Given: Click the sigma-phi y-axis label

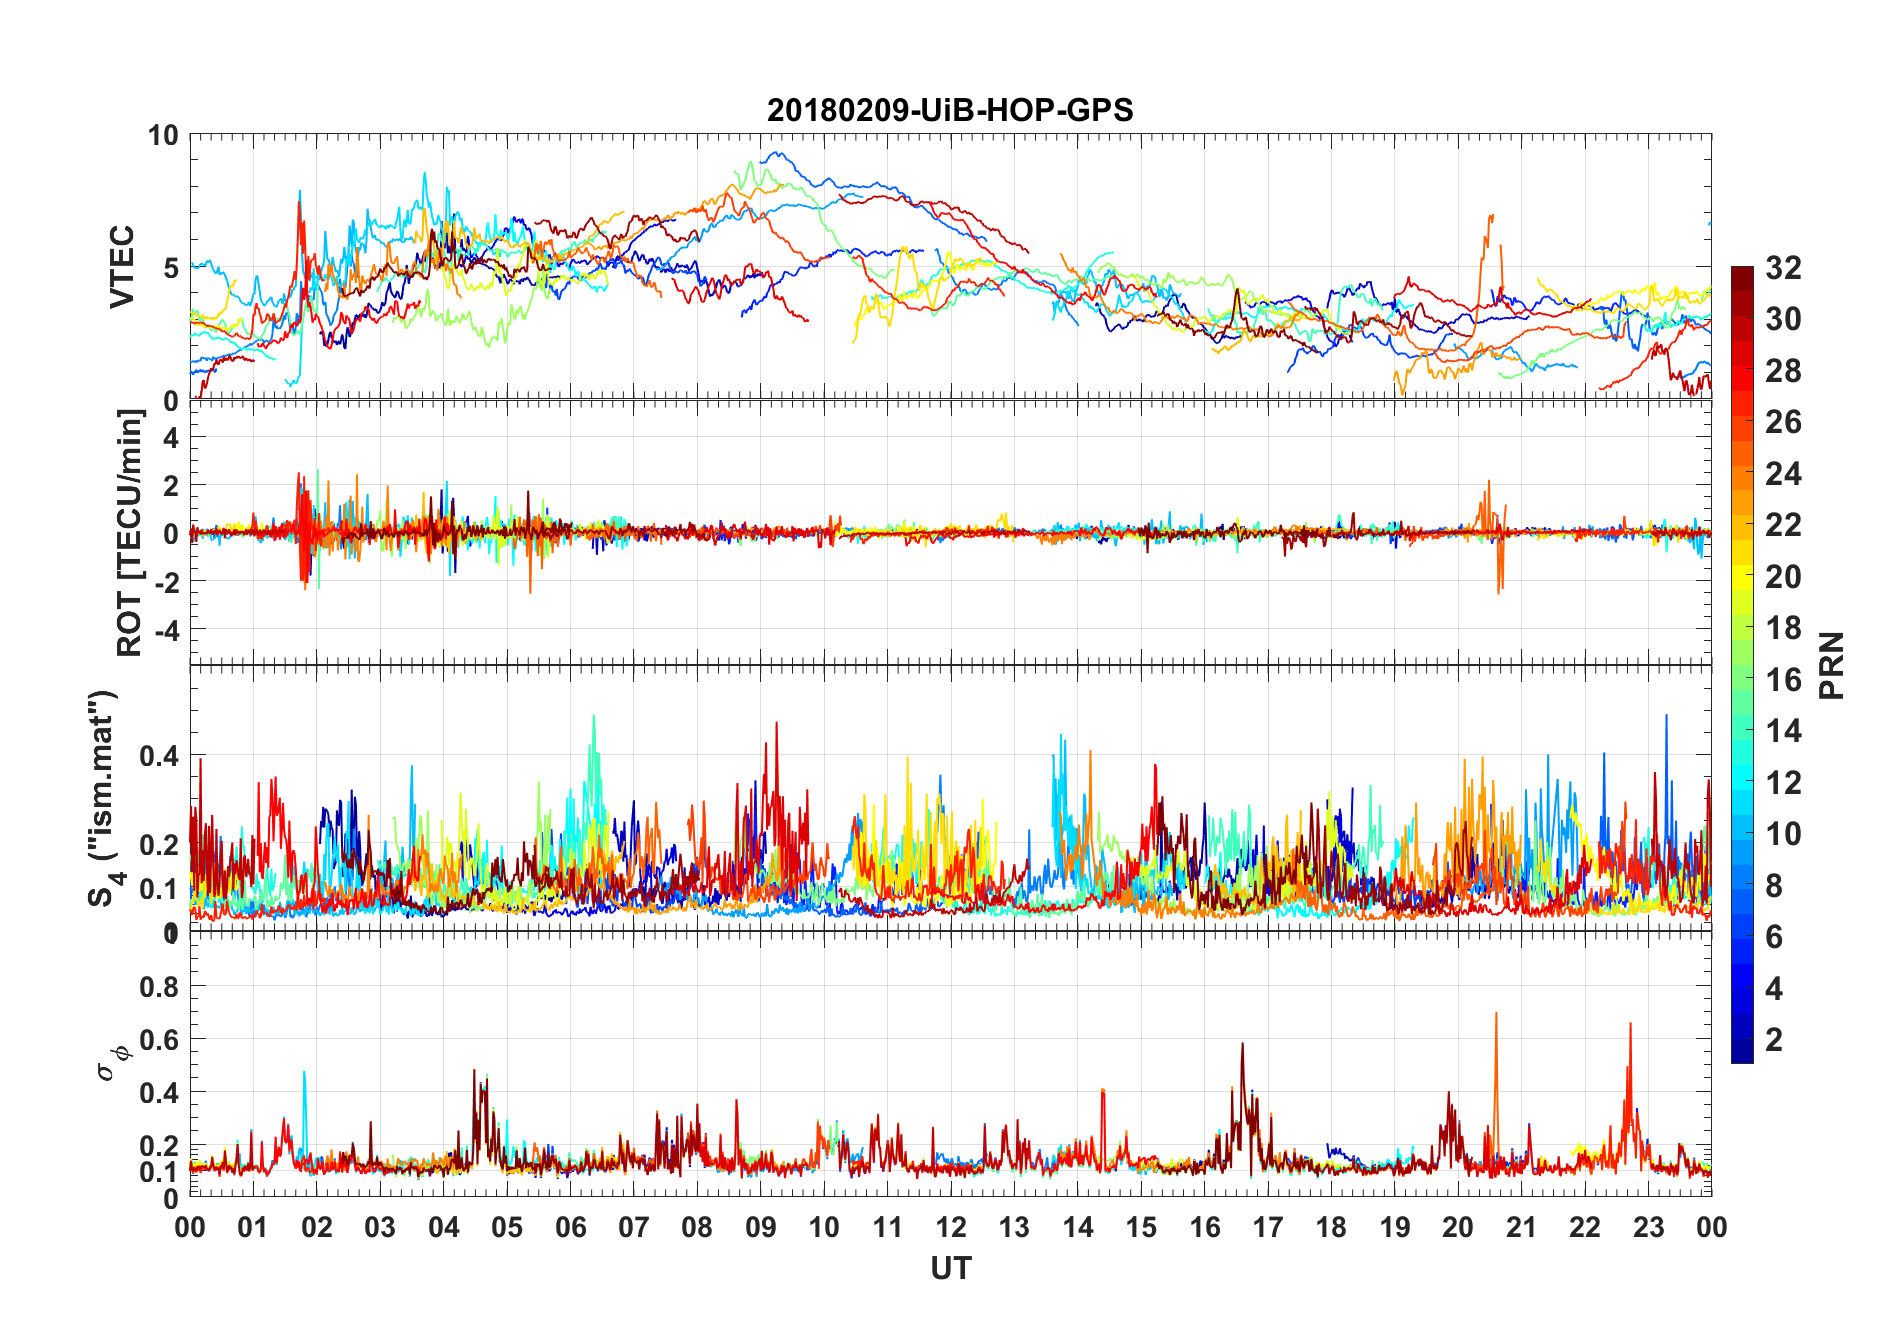Looking at the screenshot, I should [x=114, y=1062].
